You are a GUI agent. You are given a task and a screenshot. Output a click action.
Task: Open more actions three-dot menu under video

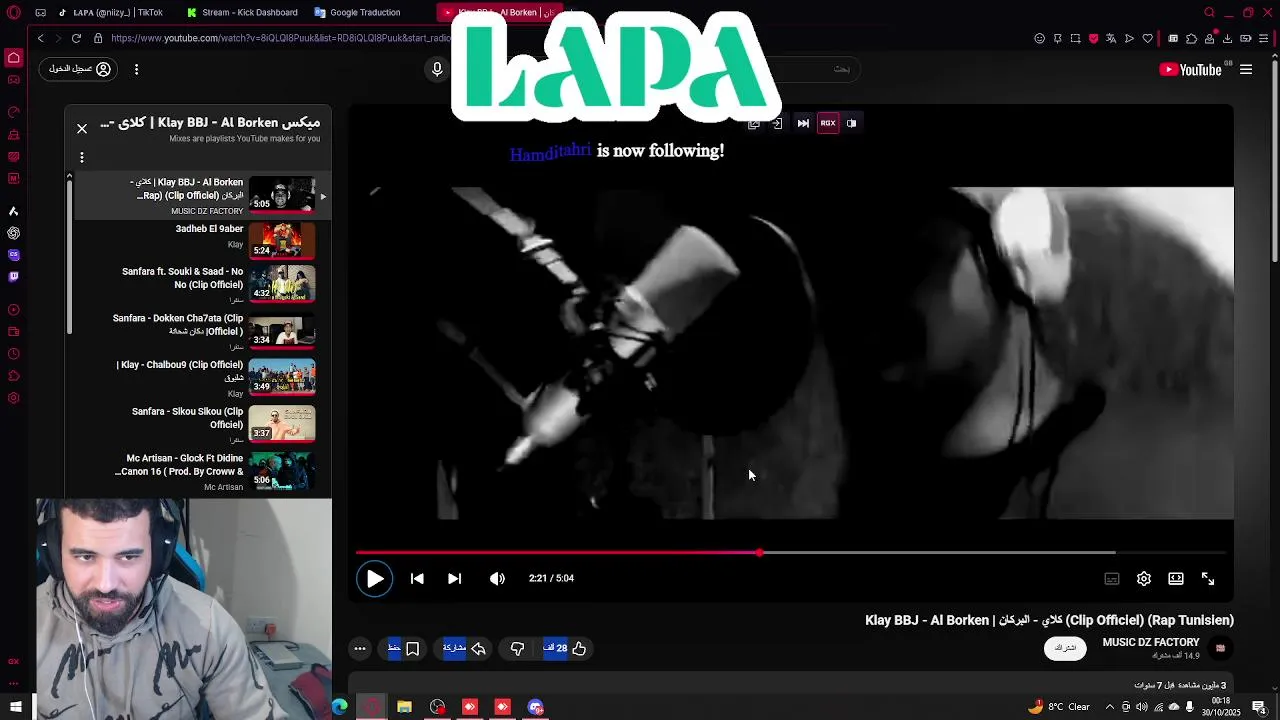(x=360, y=648)
